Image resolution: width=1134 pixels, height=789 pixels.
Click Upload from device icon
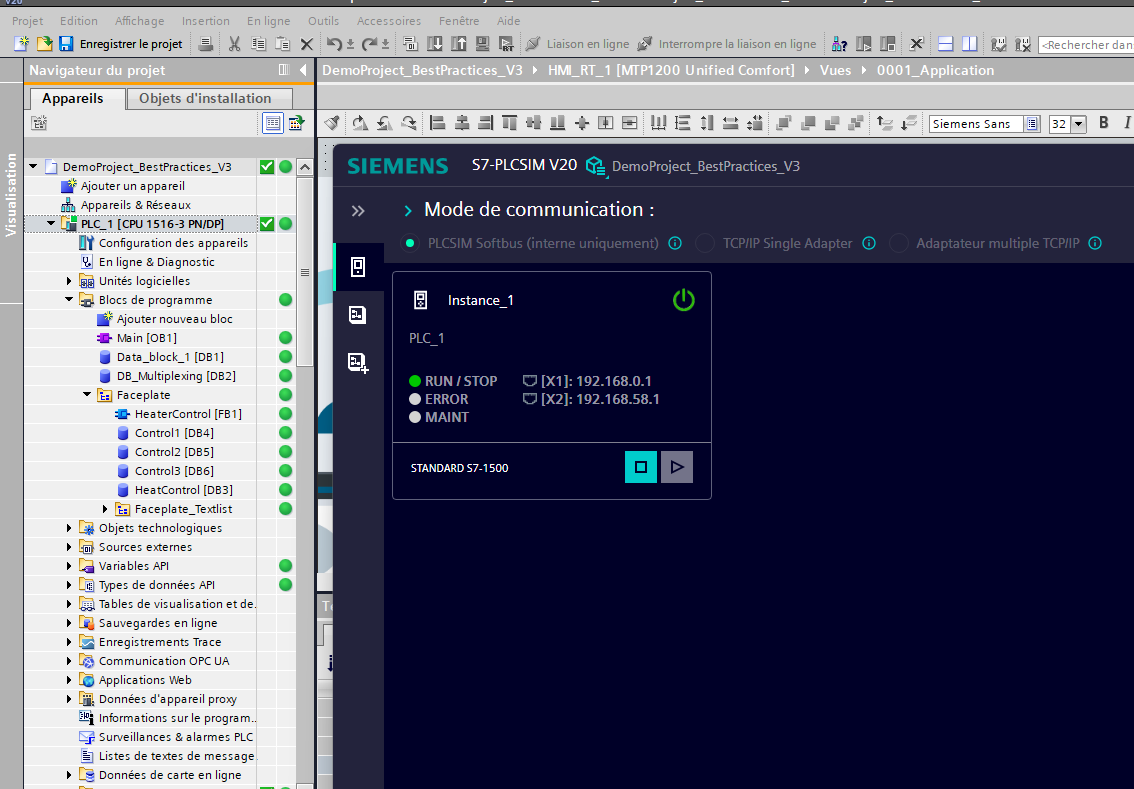(x=459, y=44)
